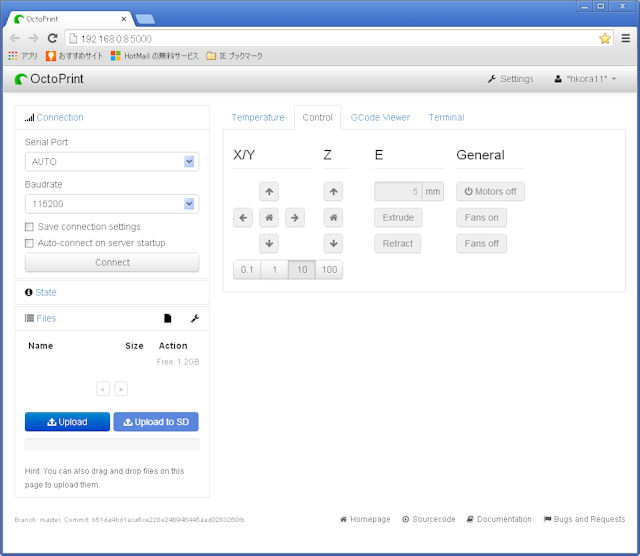
Task: Jog Y axis down with X/Y down arrow
Action: pyautogui.click(x=269, y=244)
